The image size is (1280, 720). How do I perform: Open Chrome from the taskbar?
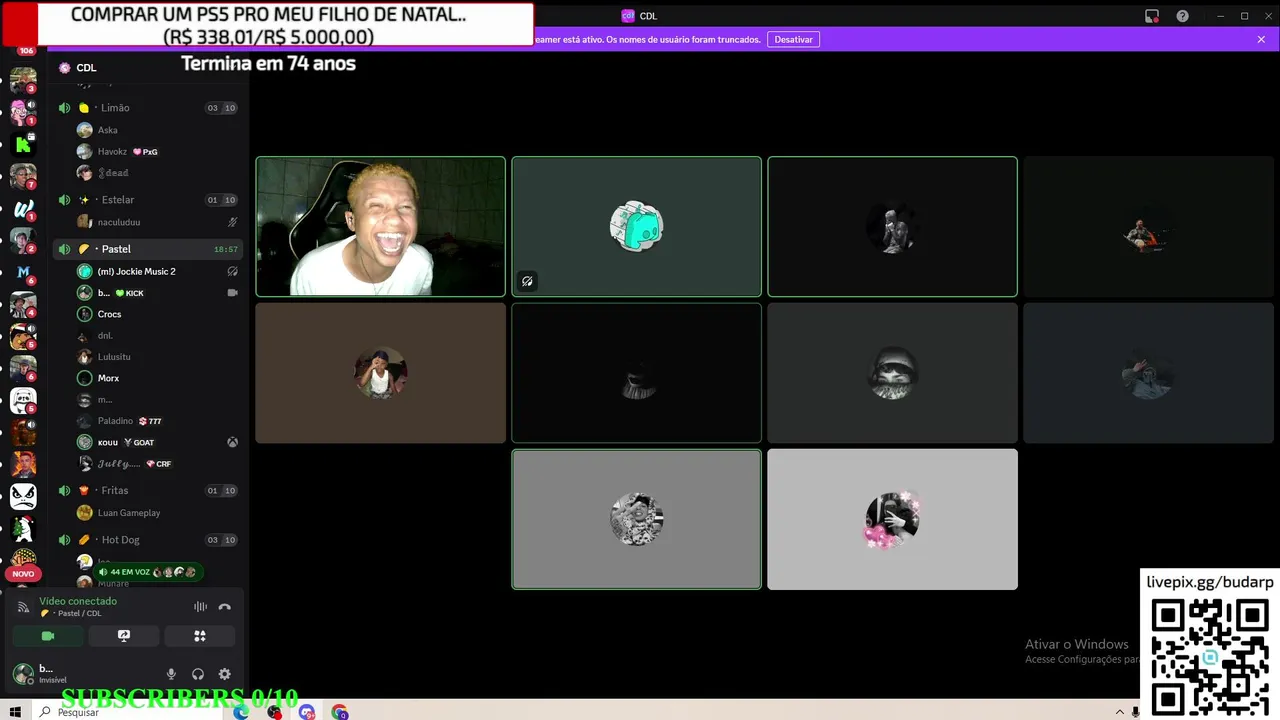point(340,713)
